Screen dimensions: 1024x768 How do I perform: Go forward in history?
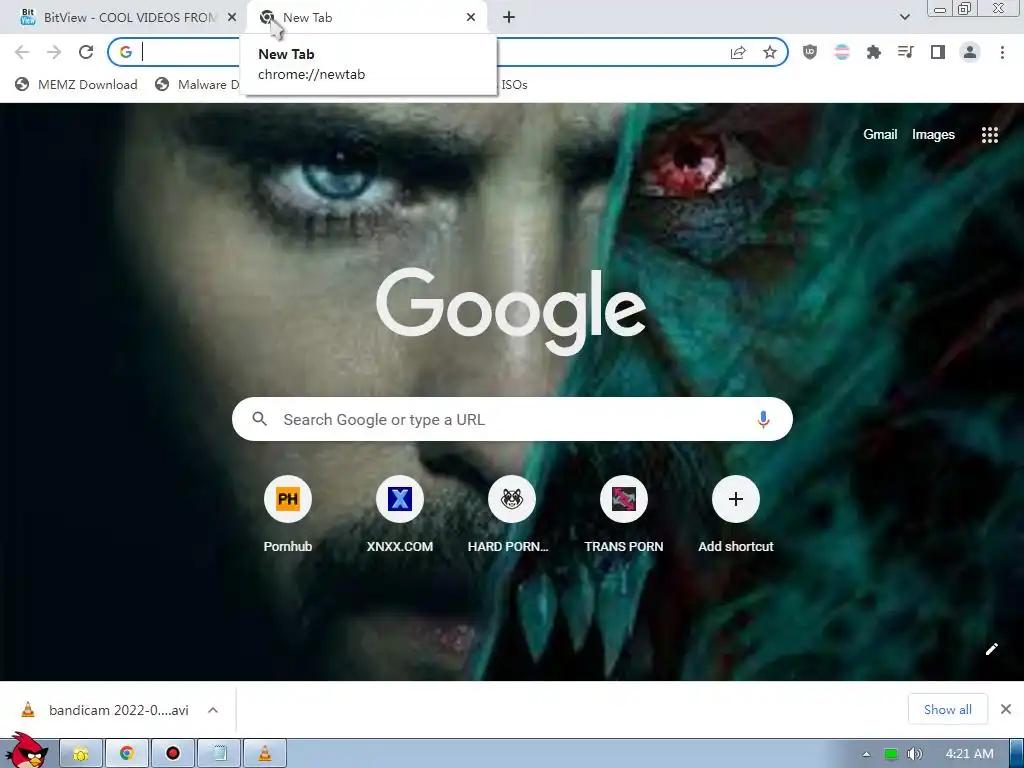(54, 52)
